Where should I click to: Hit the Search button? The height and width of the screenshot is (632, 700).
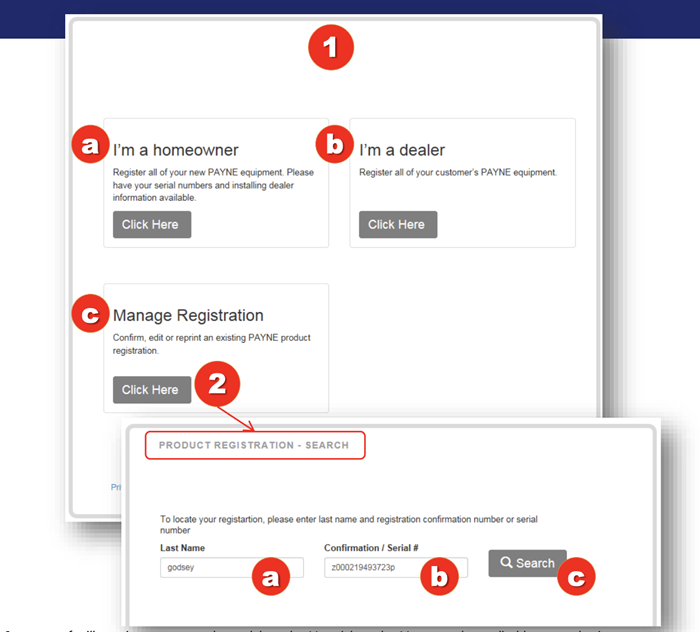tap(526, 563)
